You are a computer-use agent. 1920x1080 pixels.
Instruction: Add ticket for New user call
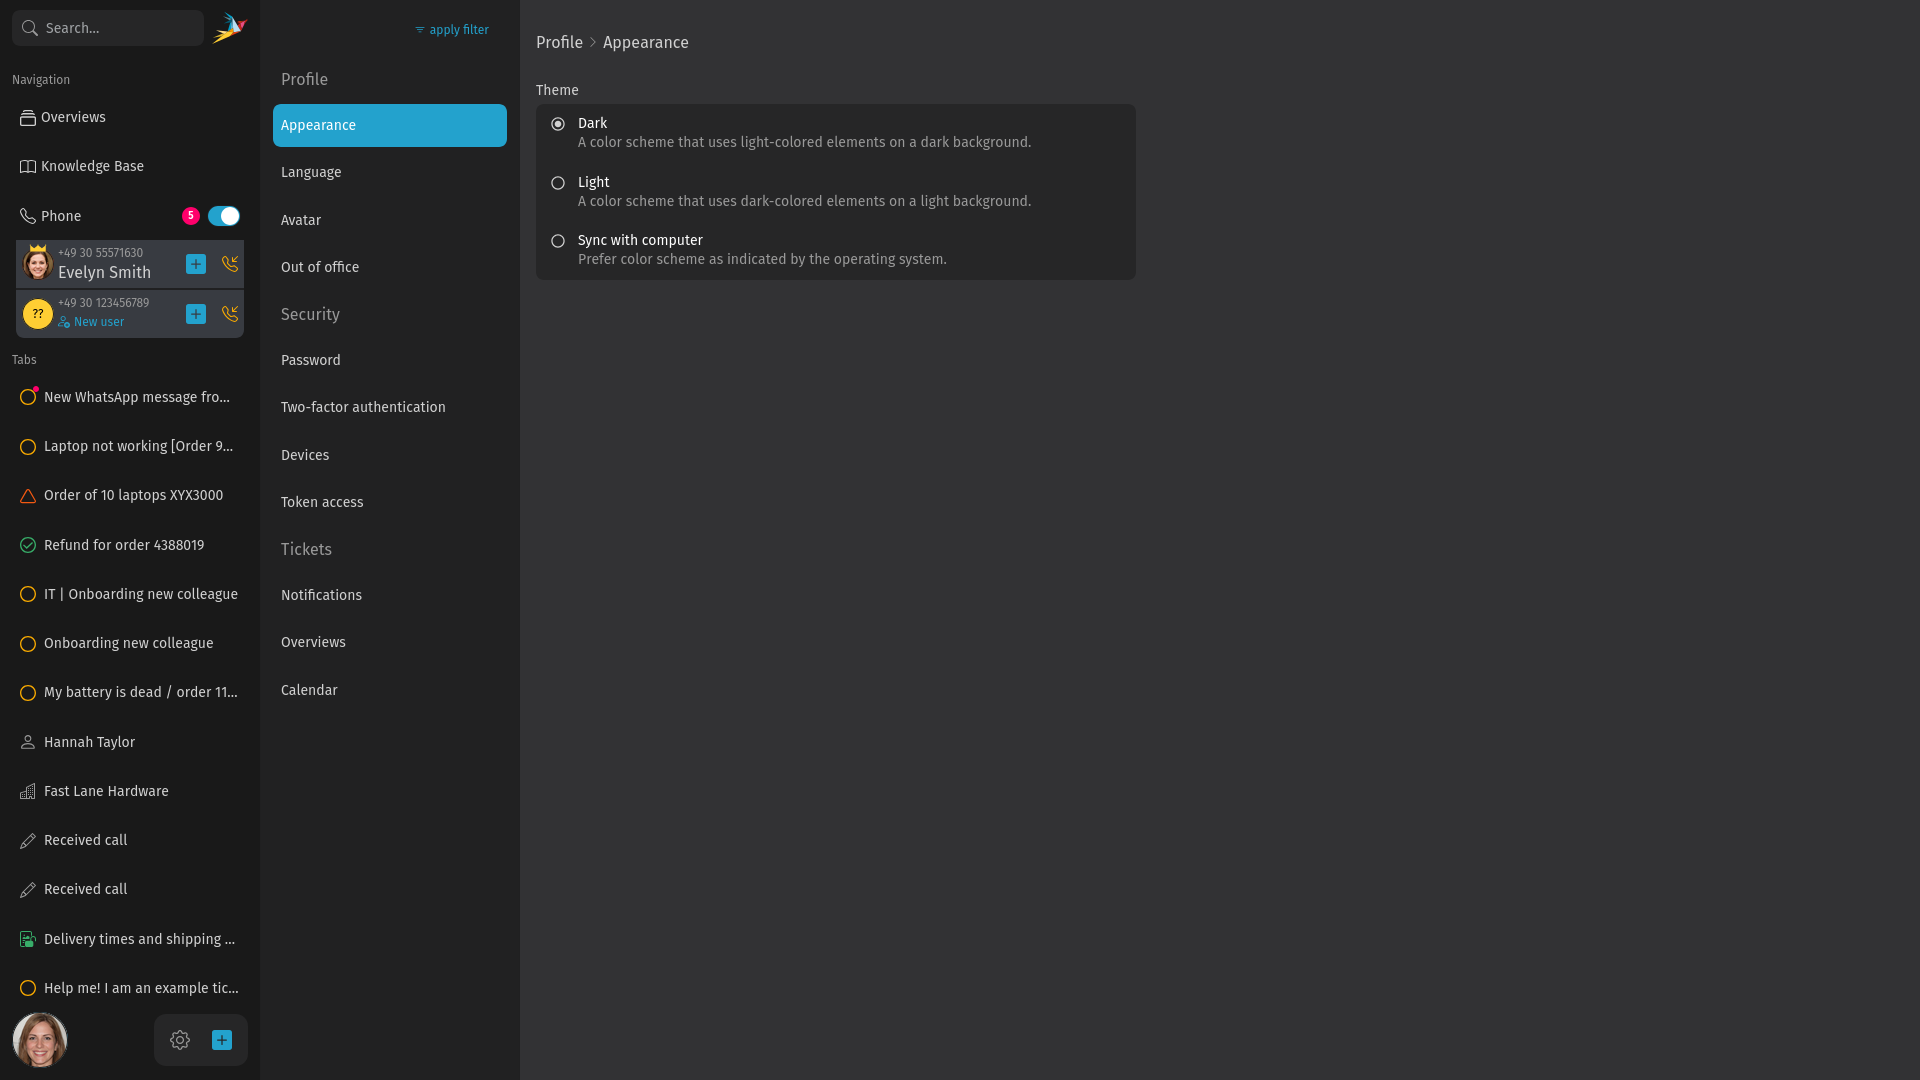click(x=196, y=314)
